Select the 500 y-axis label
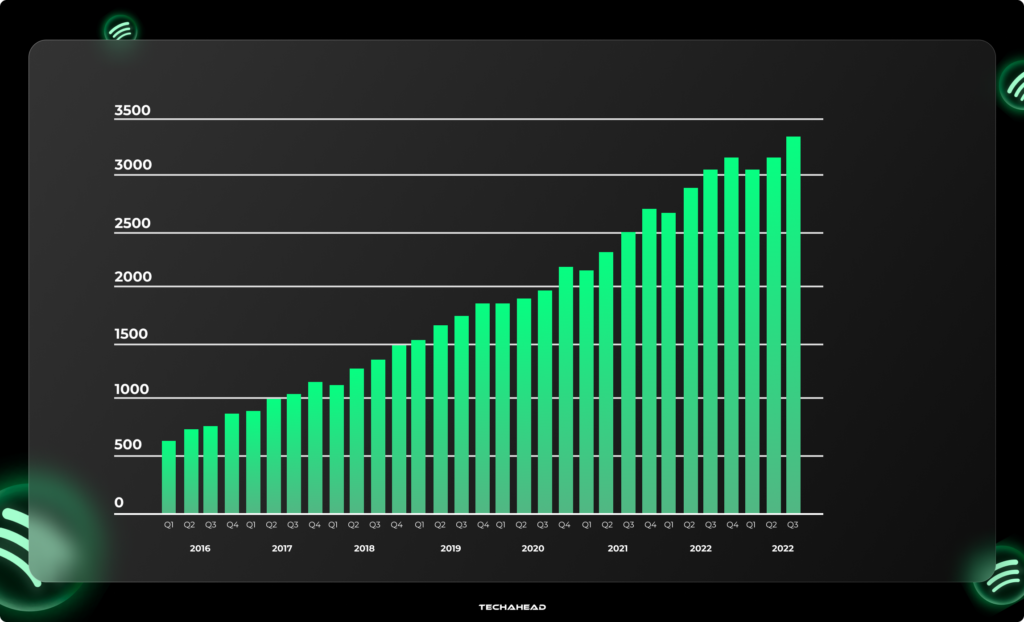The image size is (1024, 622). tap(128, 445)
